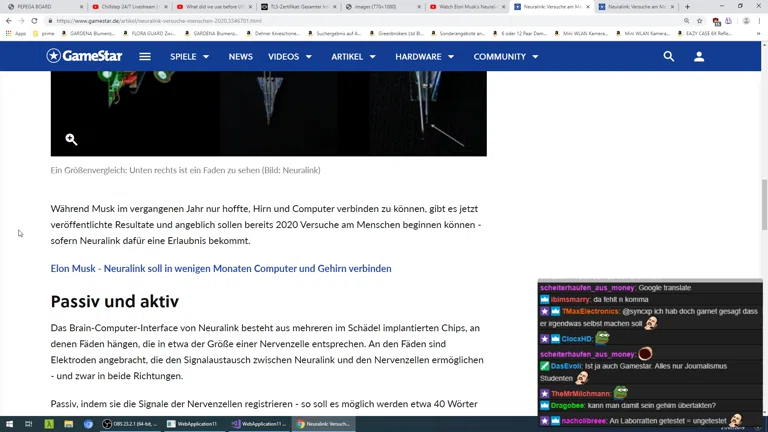
Task: Switch to the PEPEGA BOARD tab
Action: pos(44,7)
